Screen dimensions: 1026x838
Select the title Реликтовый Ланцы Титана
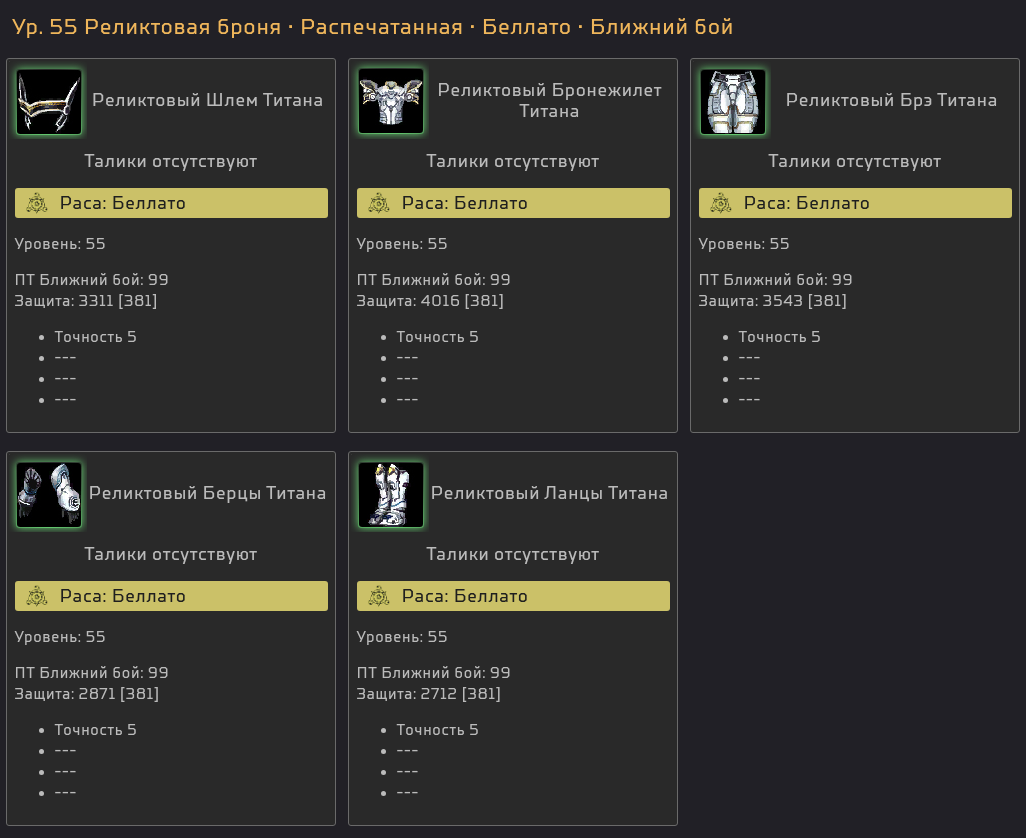(550, 493)
